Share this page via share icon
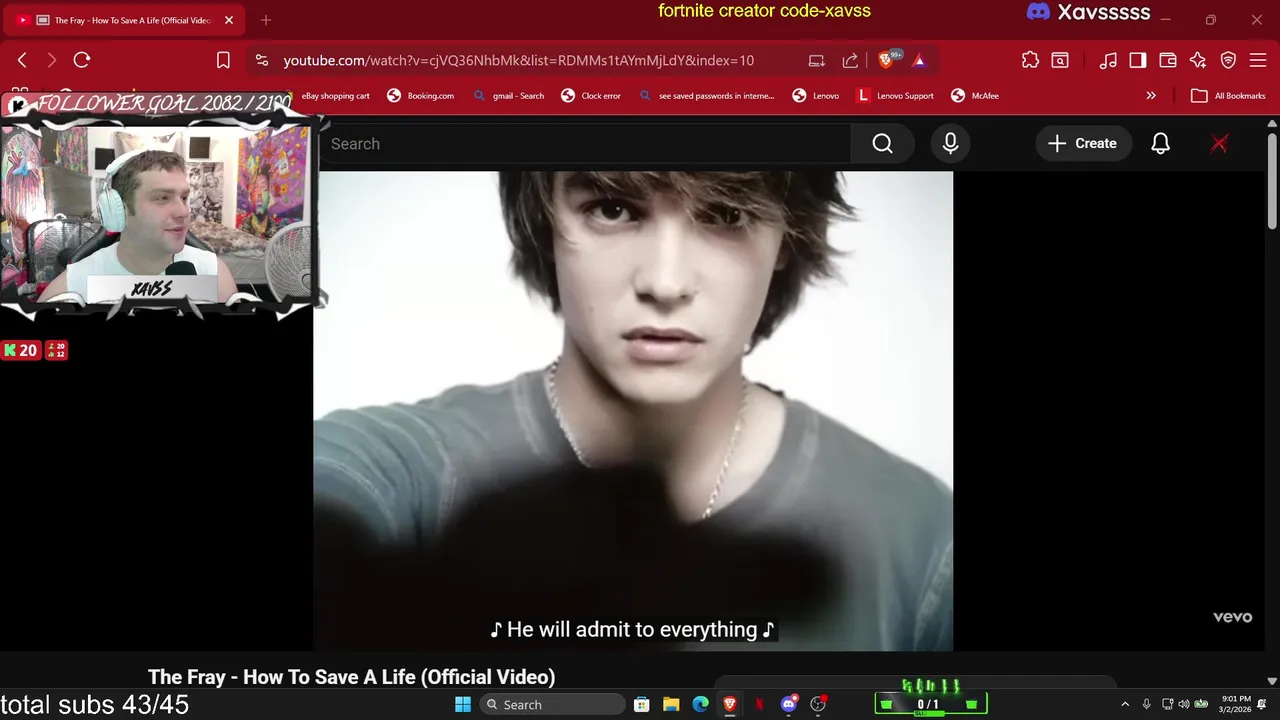Viewport: 1280px width, 720px height. pyautogui.click(x=850, y=60)
